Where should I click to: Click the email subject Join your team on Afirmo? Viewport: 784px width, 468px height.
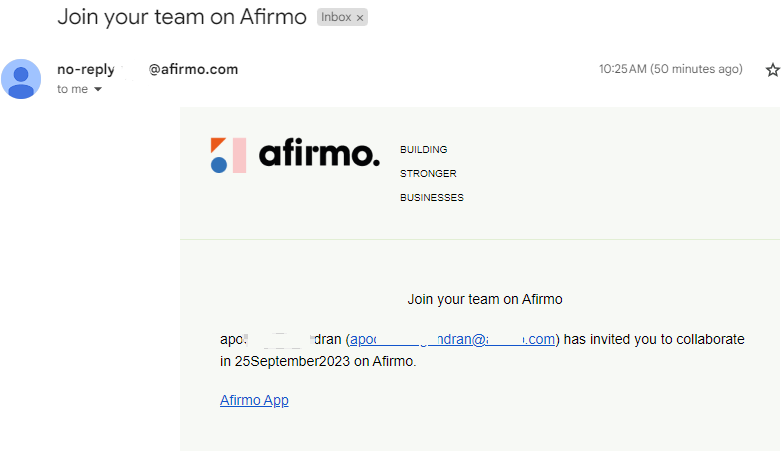[182, 17]
